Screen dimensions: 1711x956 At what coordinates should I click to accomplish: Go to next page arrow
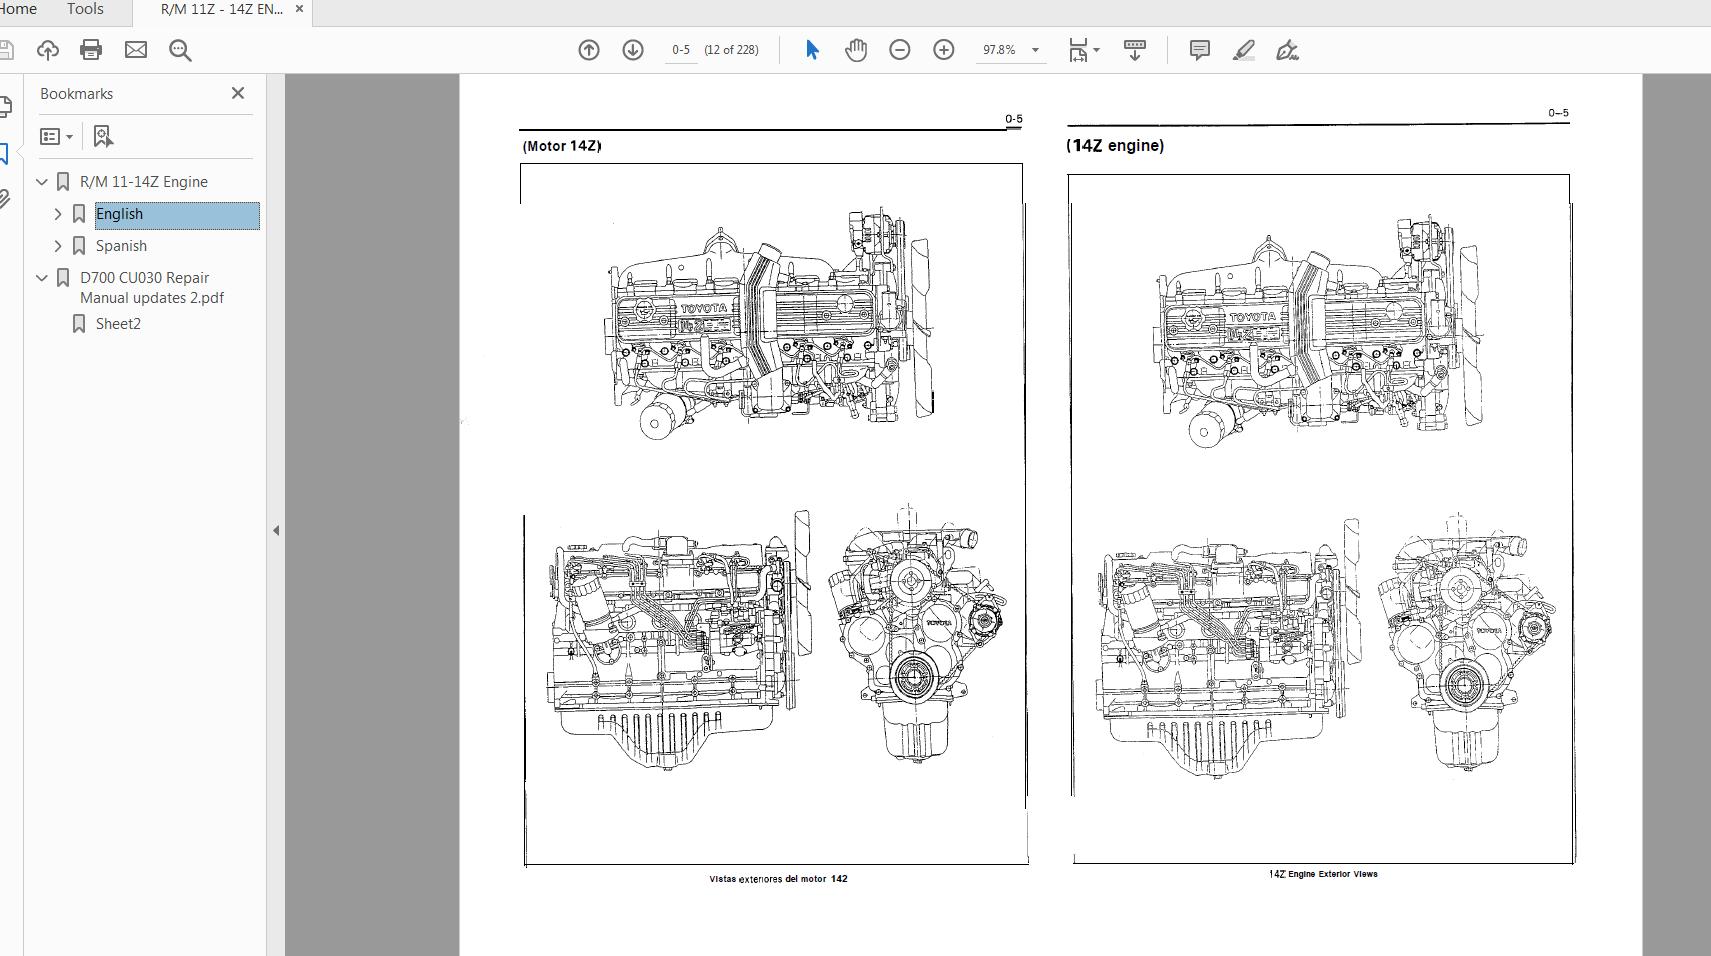point(633,50)
